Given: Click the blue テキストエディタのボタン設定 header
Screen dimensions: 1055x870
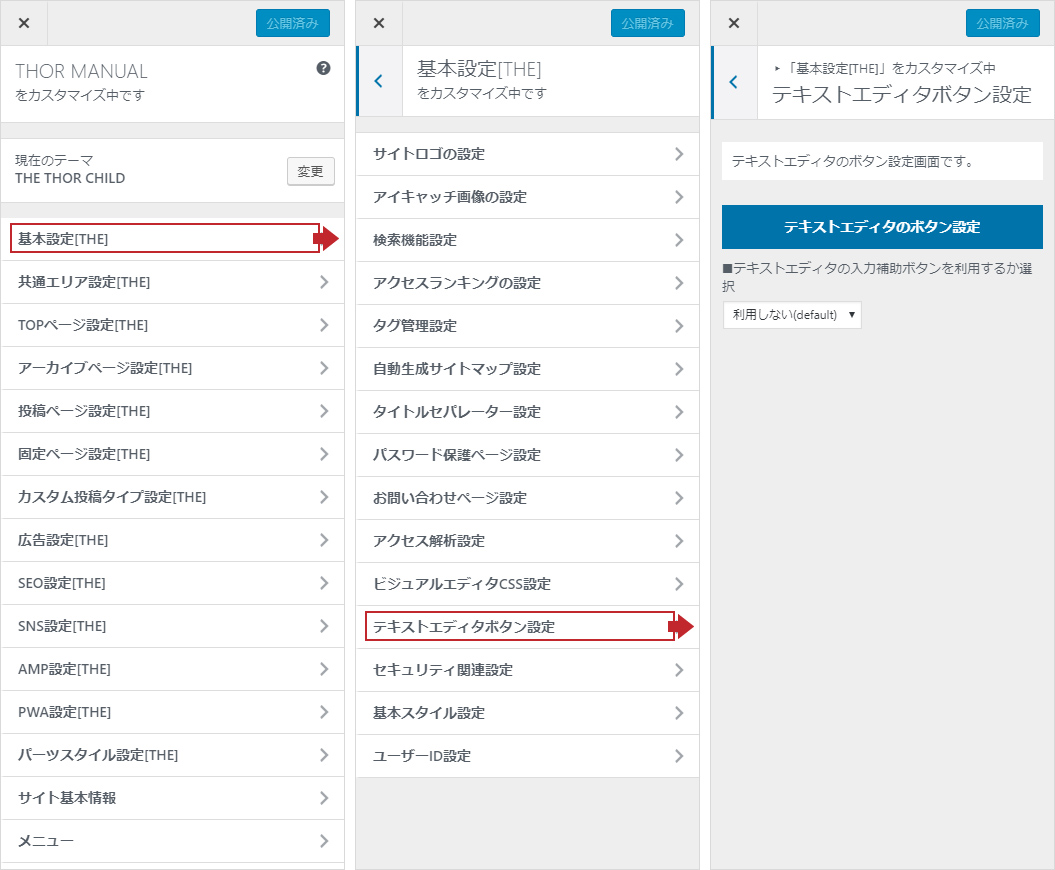Looking at the screenshot, I should (x=881, y=227).
